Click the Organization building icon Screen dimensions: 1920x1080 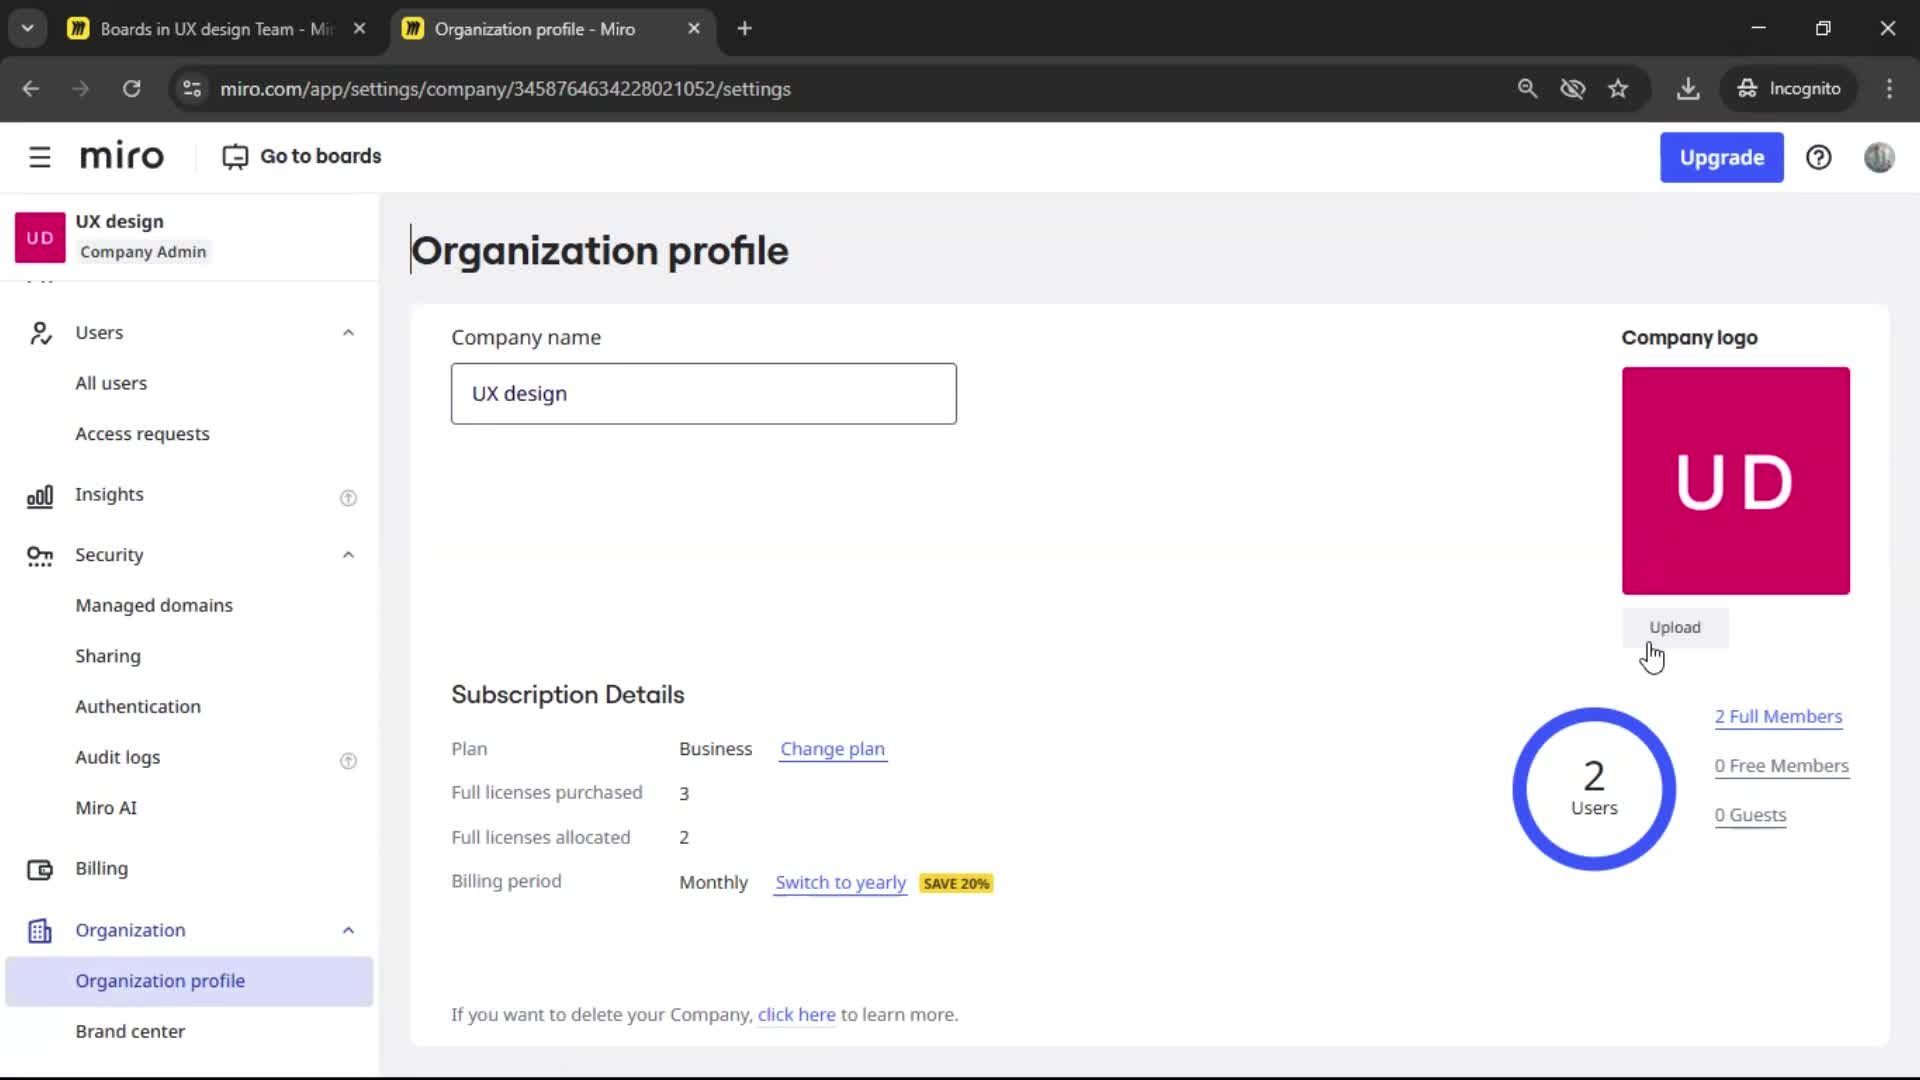(x=40, y=931)
